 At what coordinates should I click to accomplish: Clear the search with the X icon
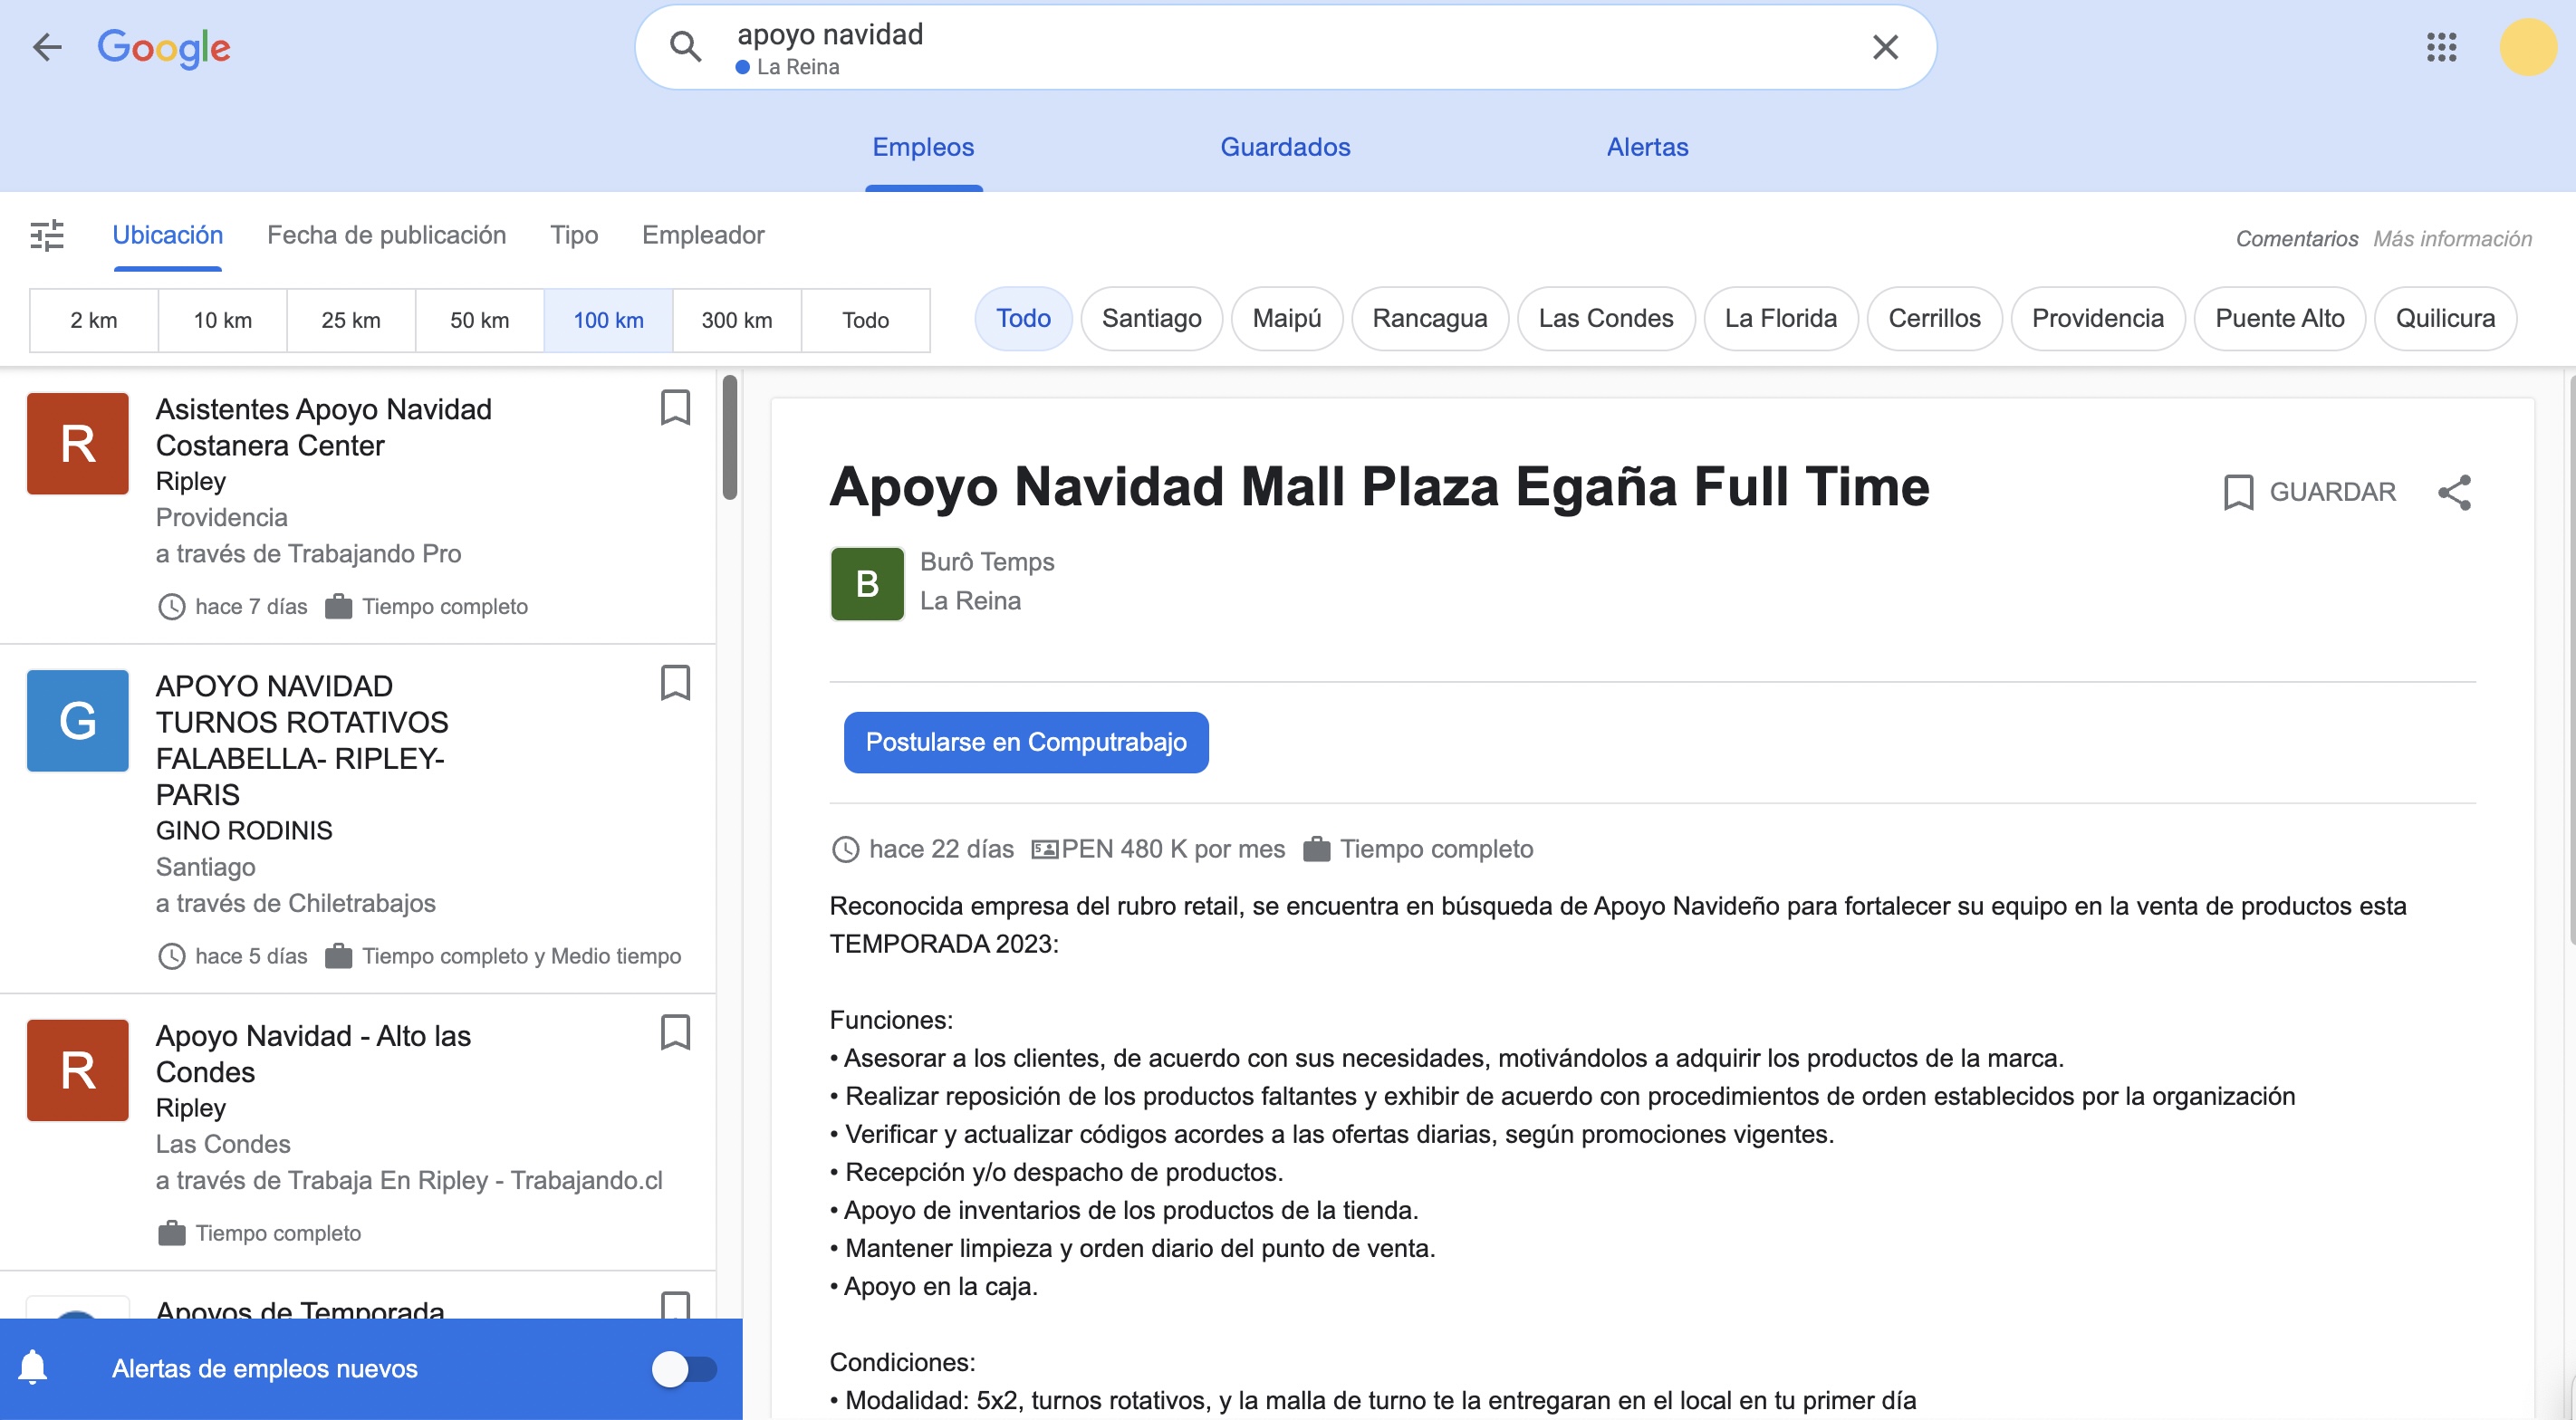[x=1885, y=47]
